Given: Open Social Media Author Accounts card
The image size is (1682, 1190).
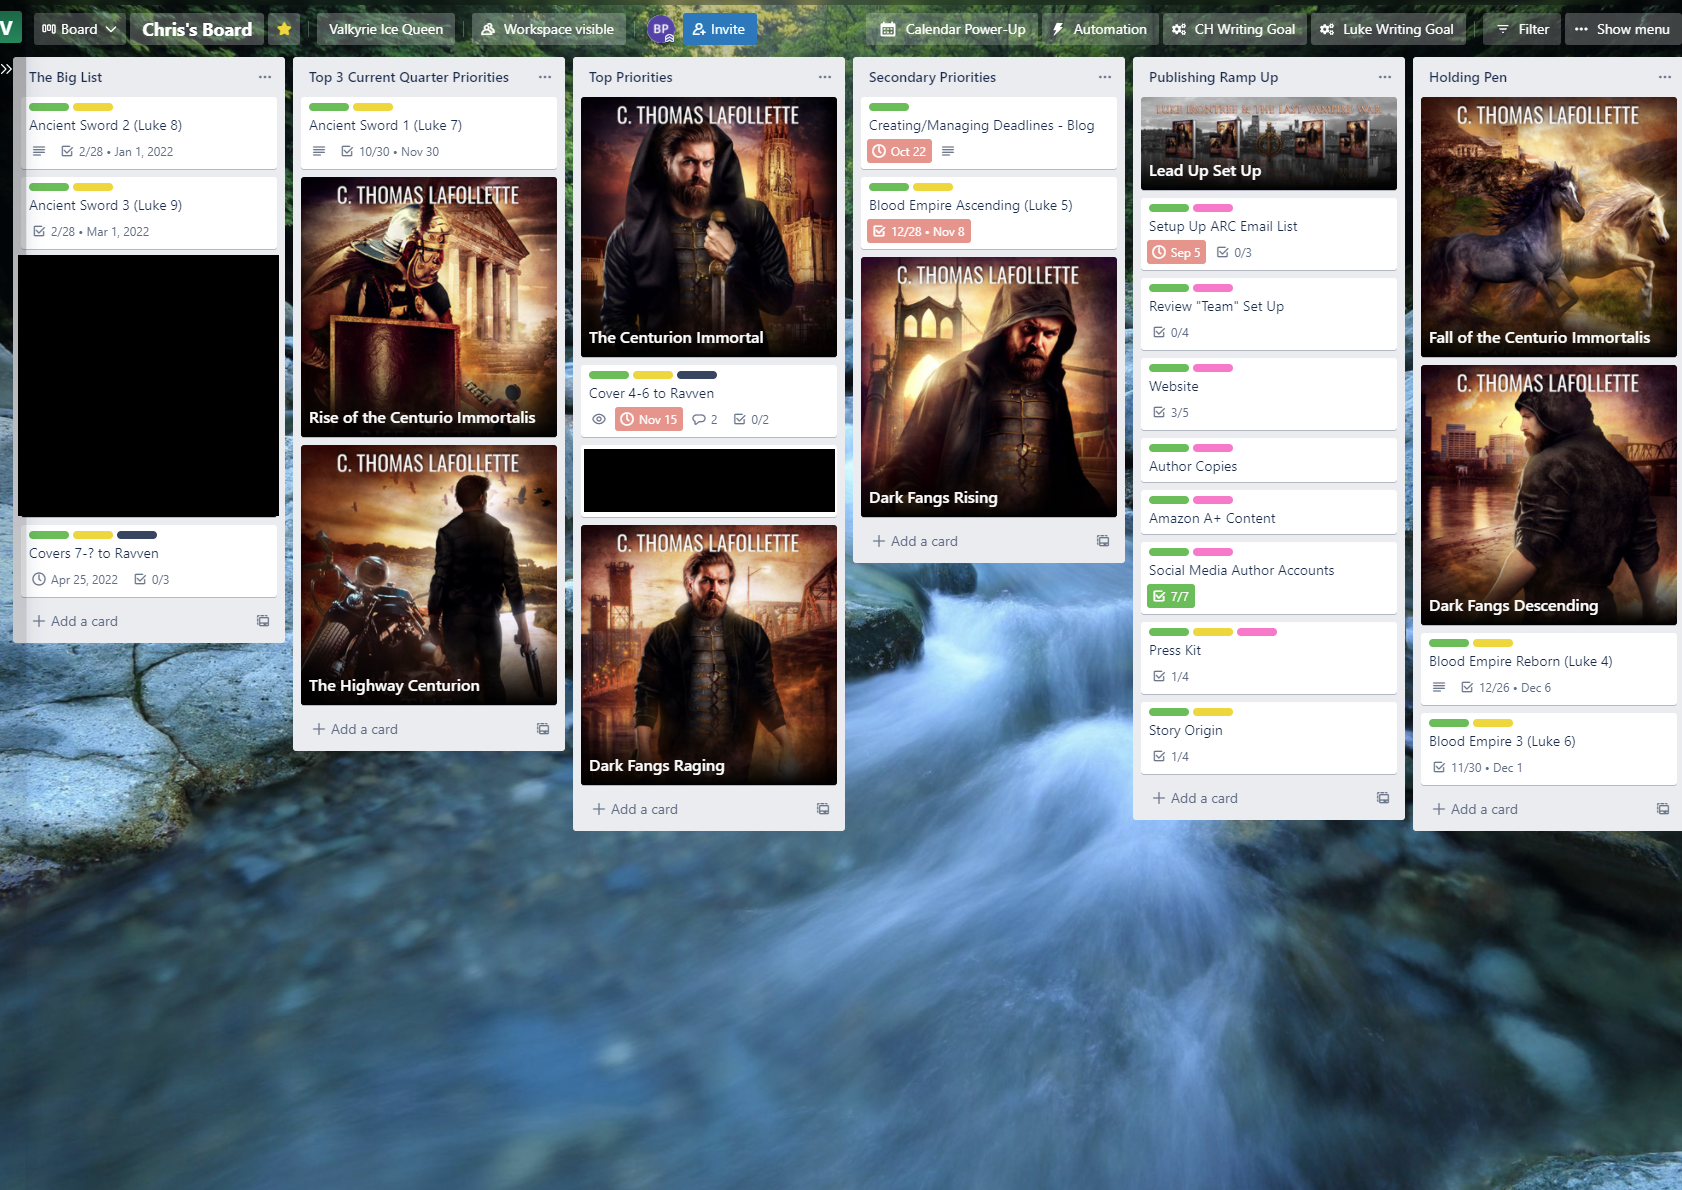Looking at the screenshot, I should [1269, 578].
